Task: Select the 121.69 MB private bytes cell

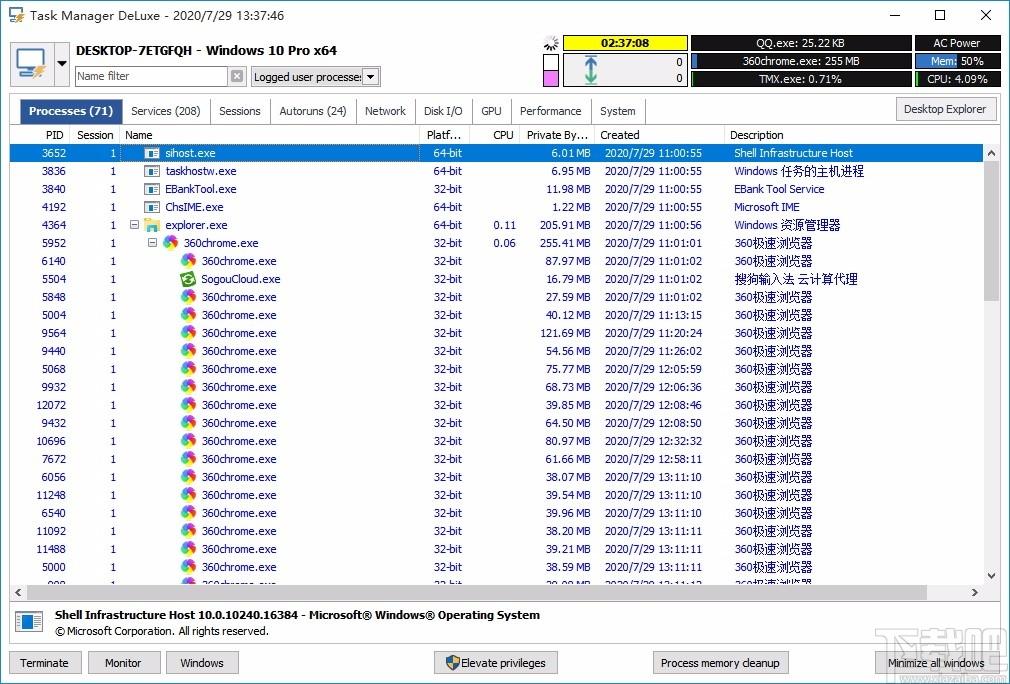Action: (x=565, y=333)
